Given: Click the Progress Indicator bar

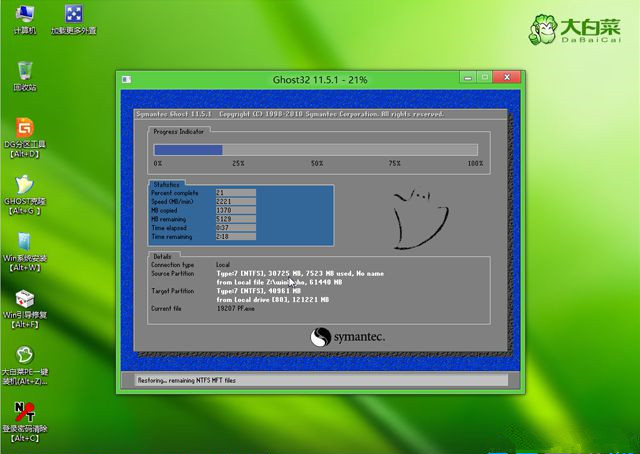Looking at the screenshot, I should pos(316,150).
